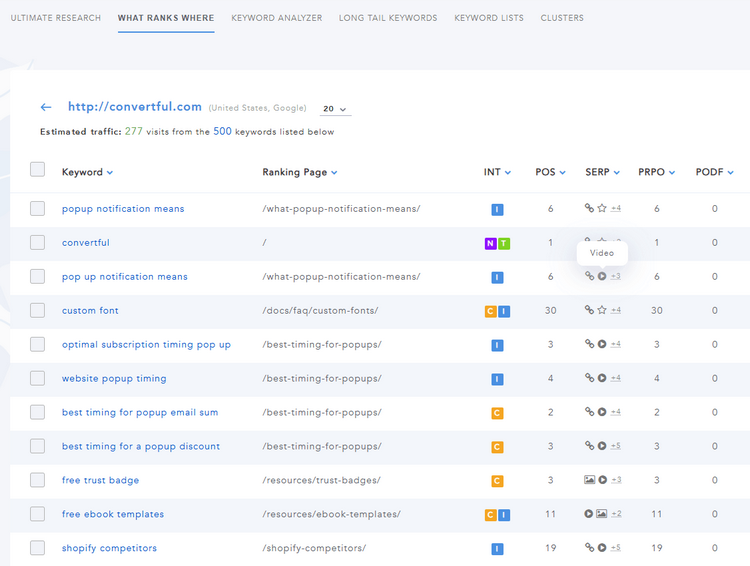Click C intent badge in 'custom font' row

(x=490, y=311)
